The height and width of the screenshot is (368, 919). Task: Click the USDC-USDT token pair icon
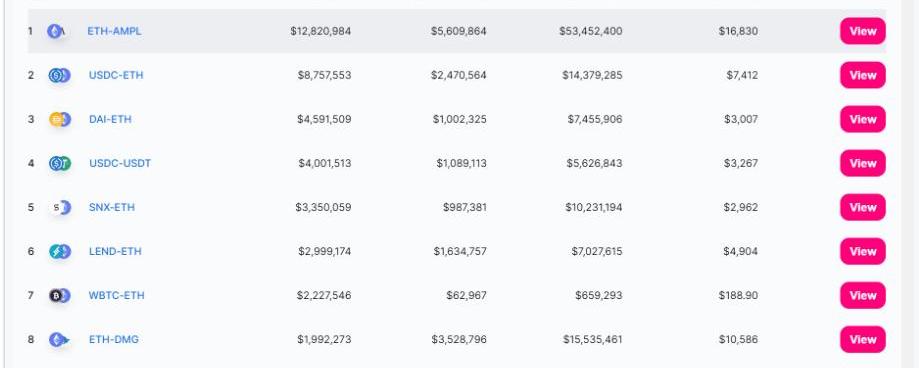tap(60, 163)
